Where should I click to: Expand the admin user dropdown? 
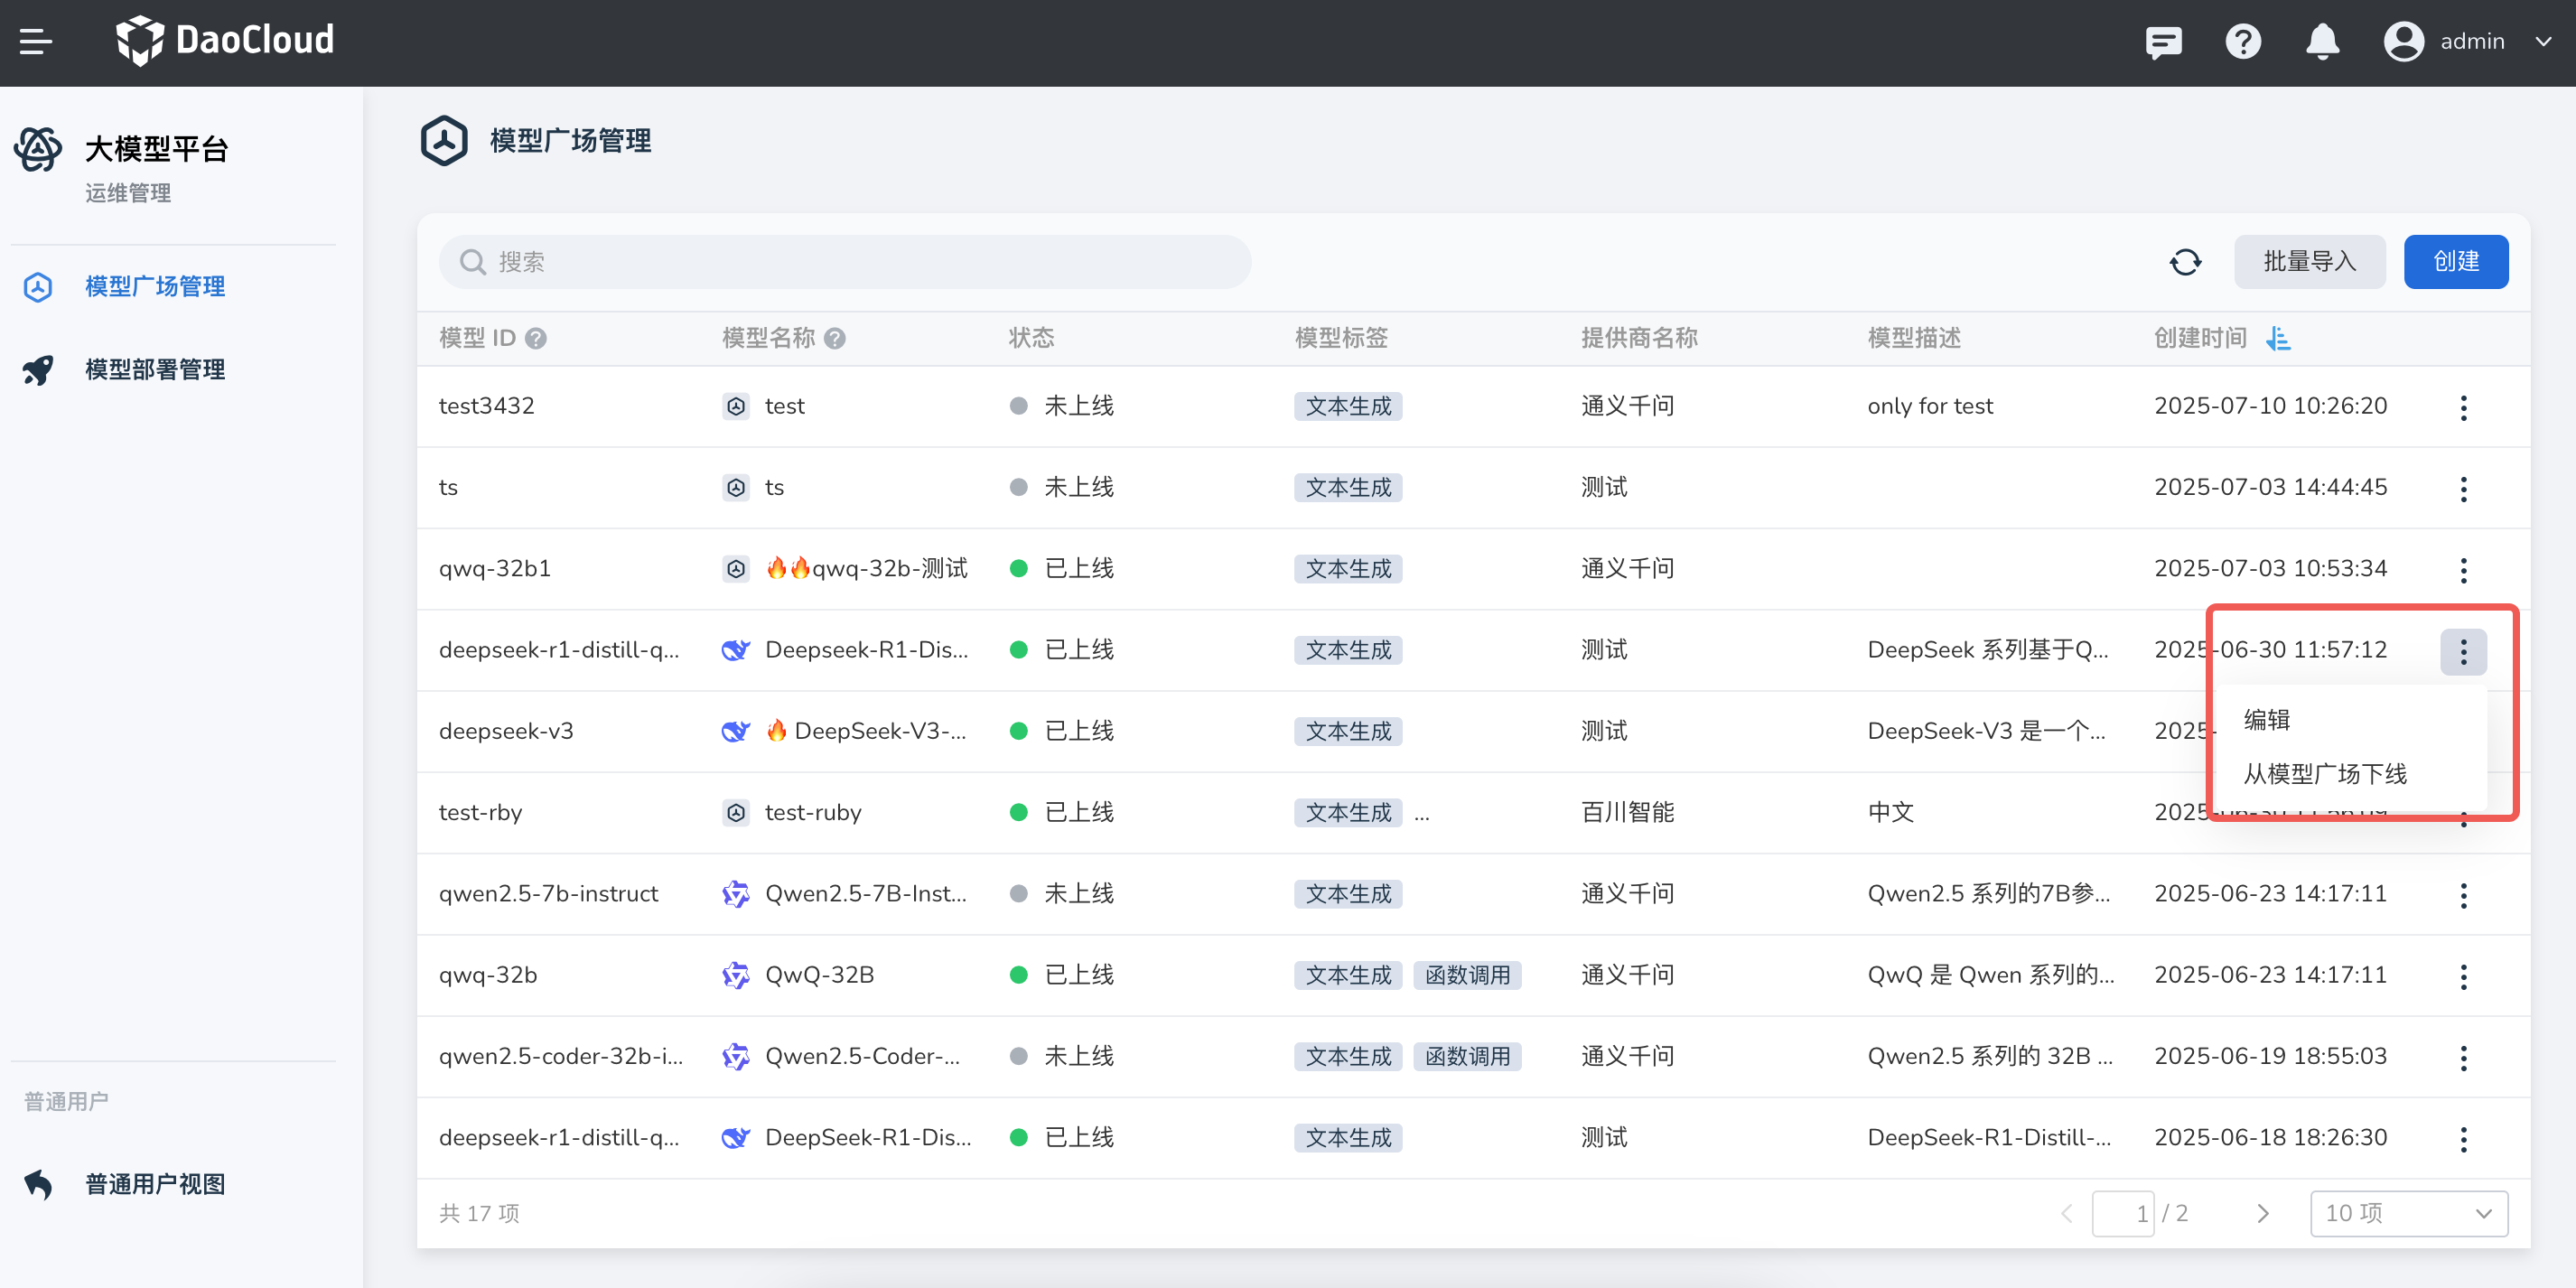(2542, 42)
